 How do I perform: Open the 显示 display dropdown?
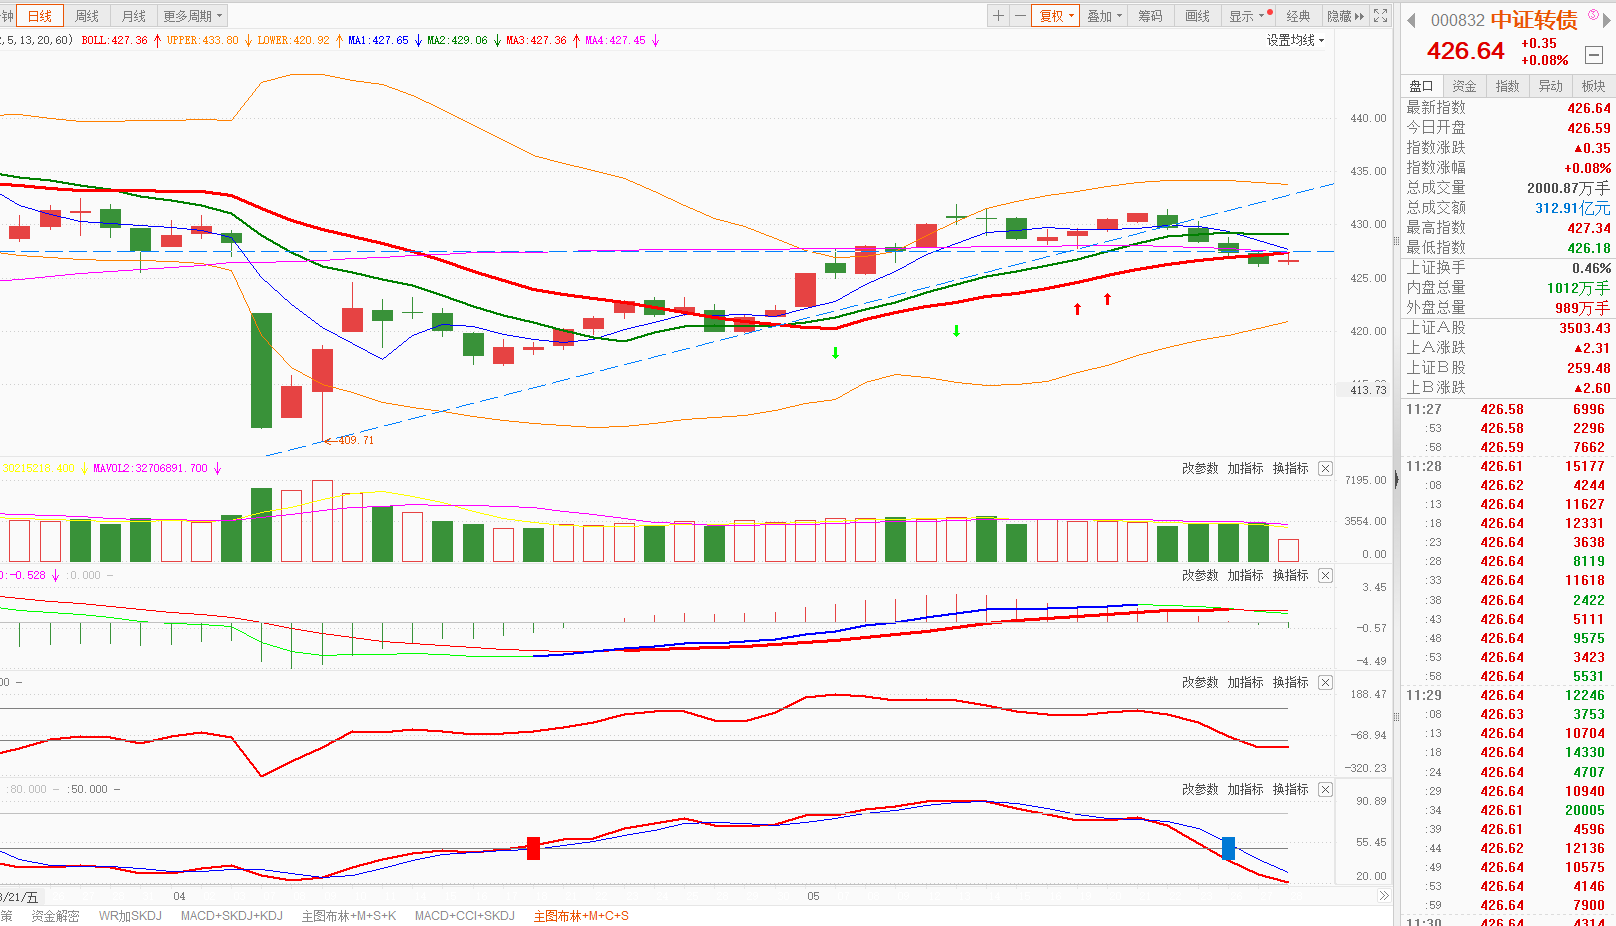[x=1247, y=16]
